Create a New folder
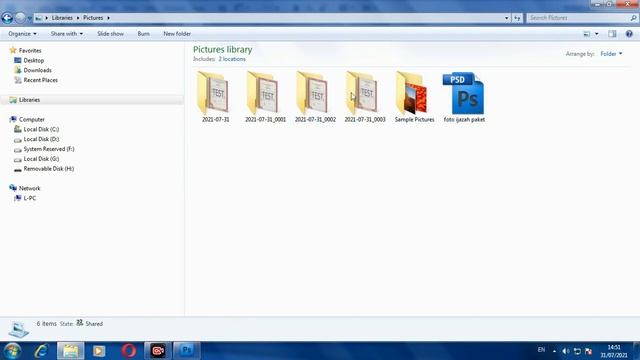Screen dimensions: 640x360 coord(177,34)
